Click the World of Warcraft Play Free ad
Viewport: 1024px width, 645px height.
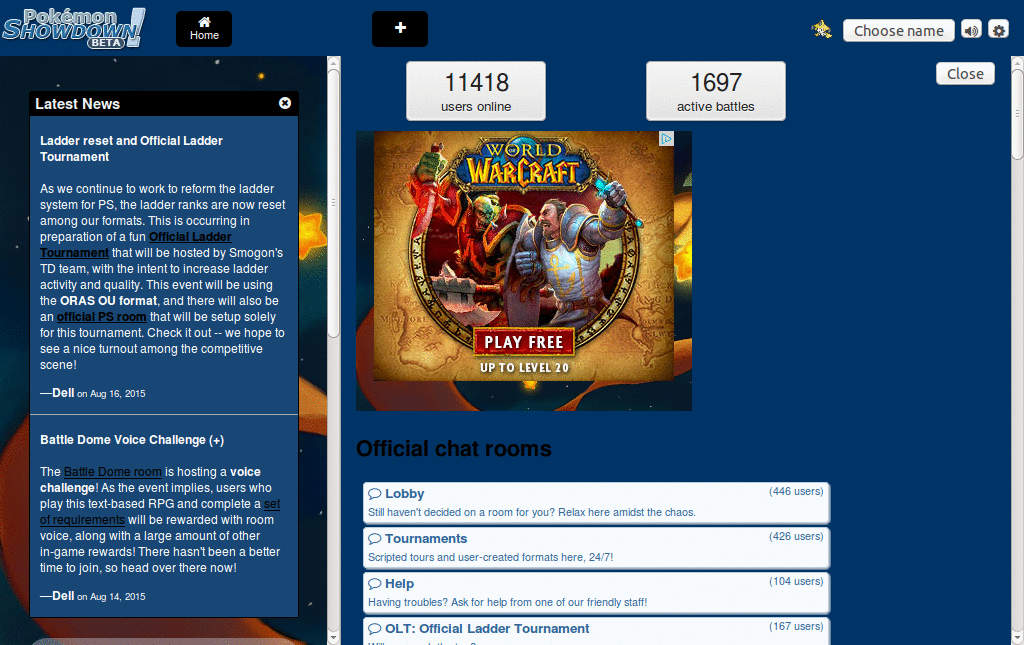coord(524,256)
